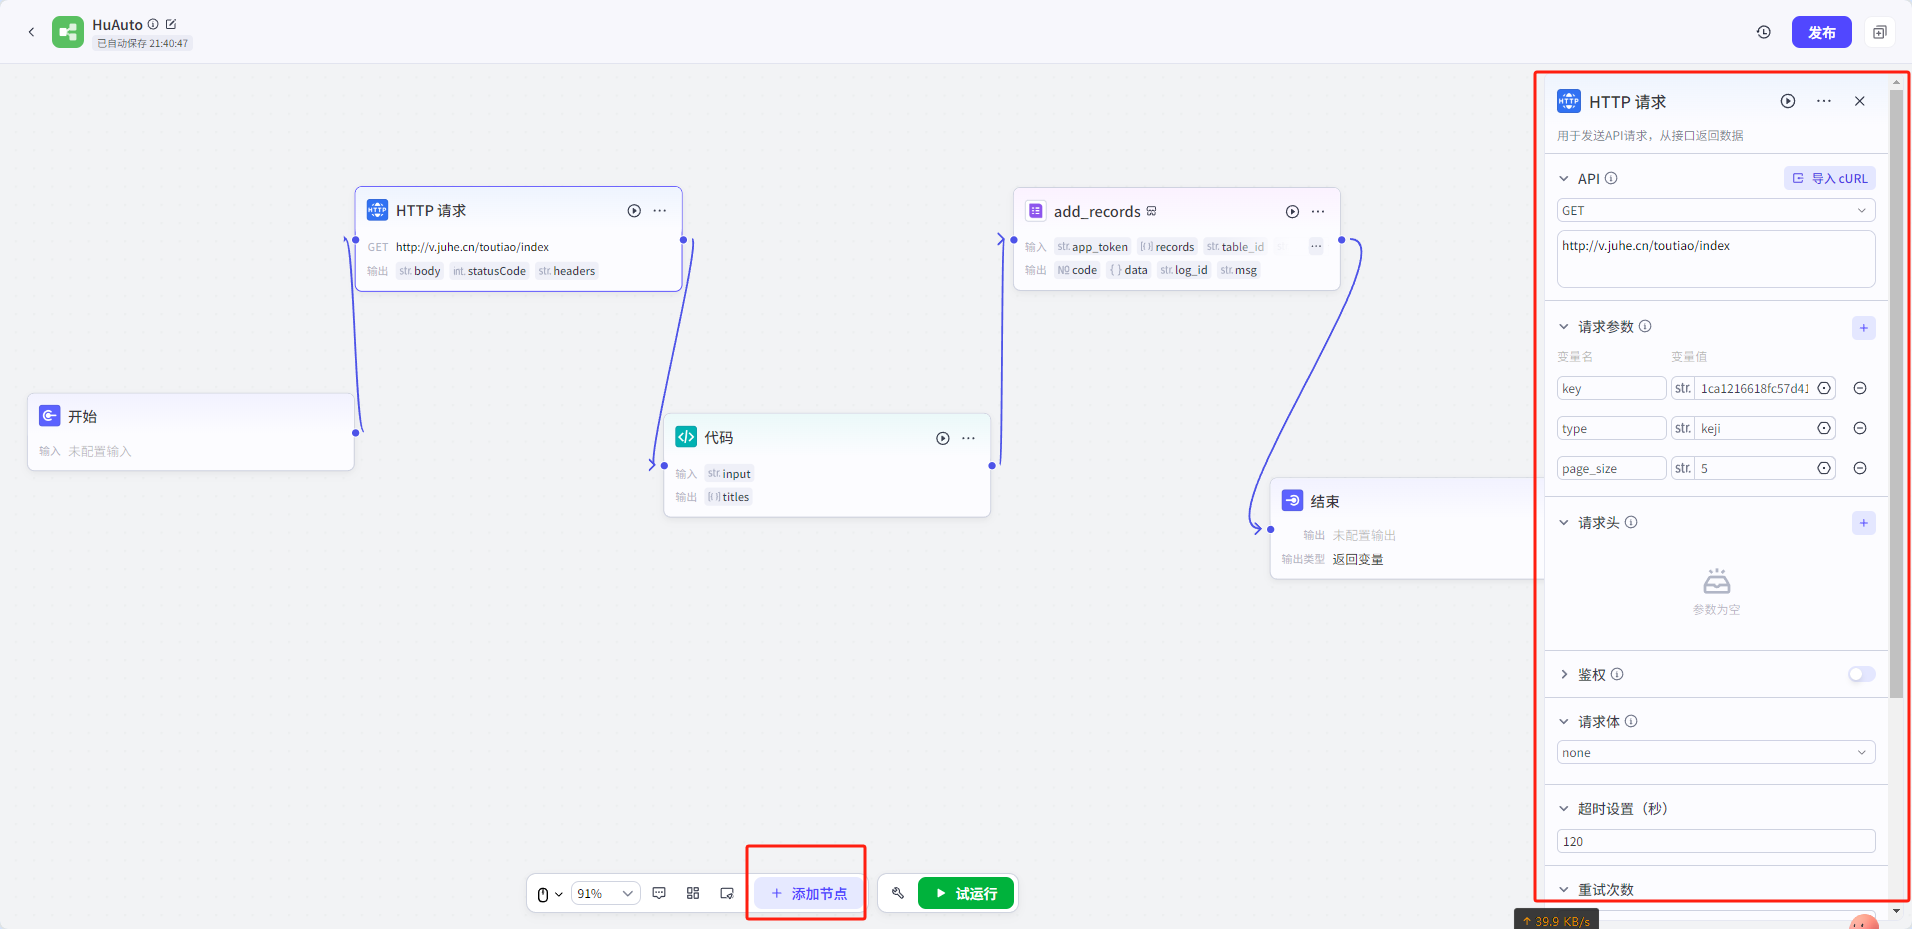Run the 代码 node play icon
Screen dimensions: 1912x929
pyautogui.click(x=942, y=438)
